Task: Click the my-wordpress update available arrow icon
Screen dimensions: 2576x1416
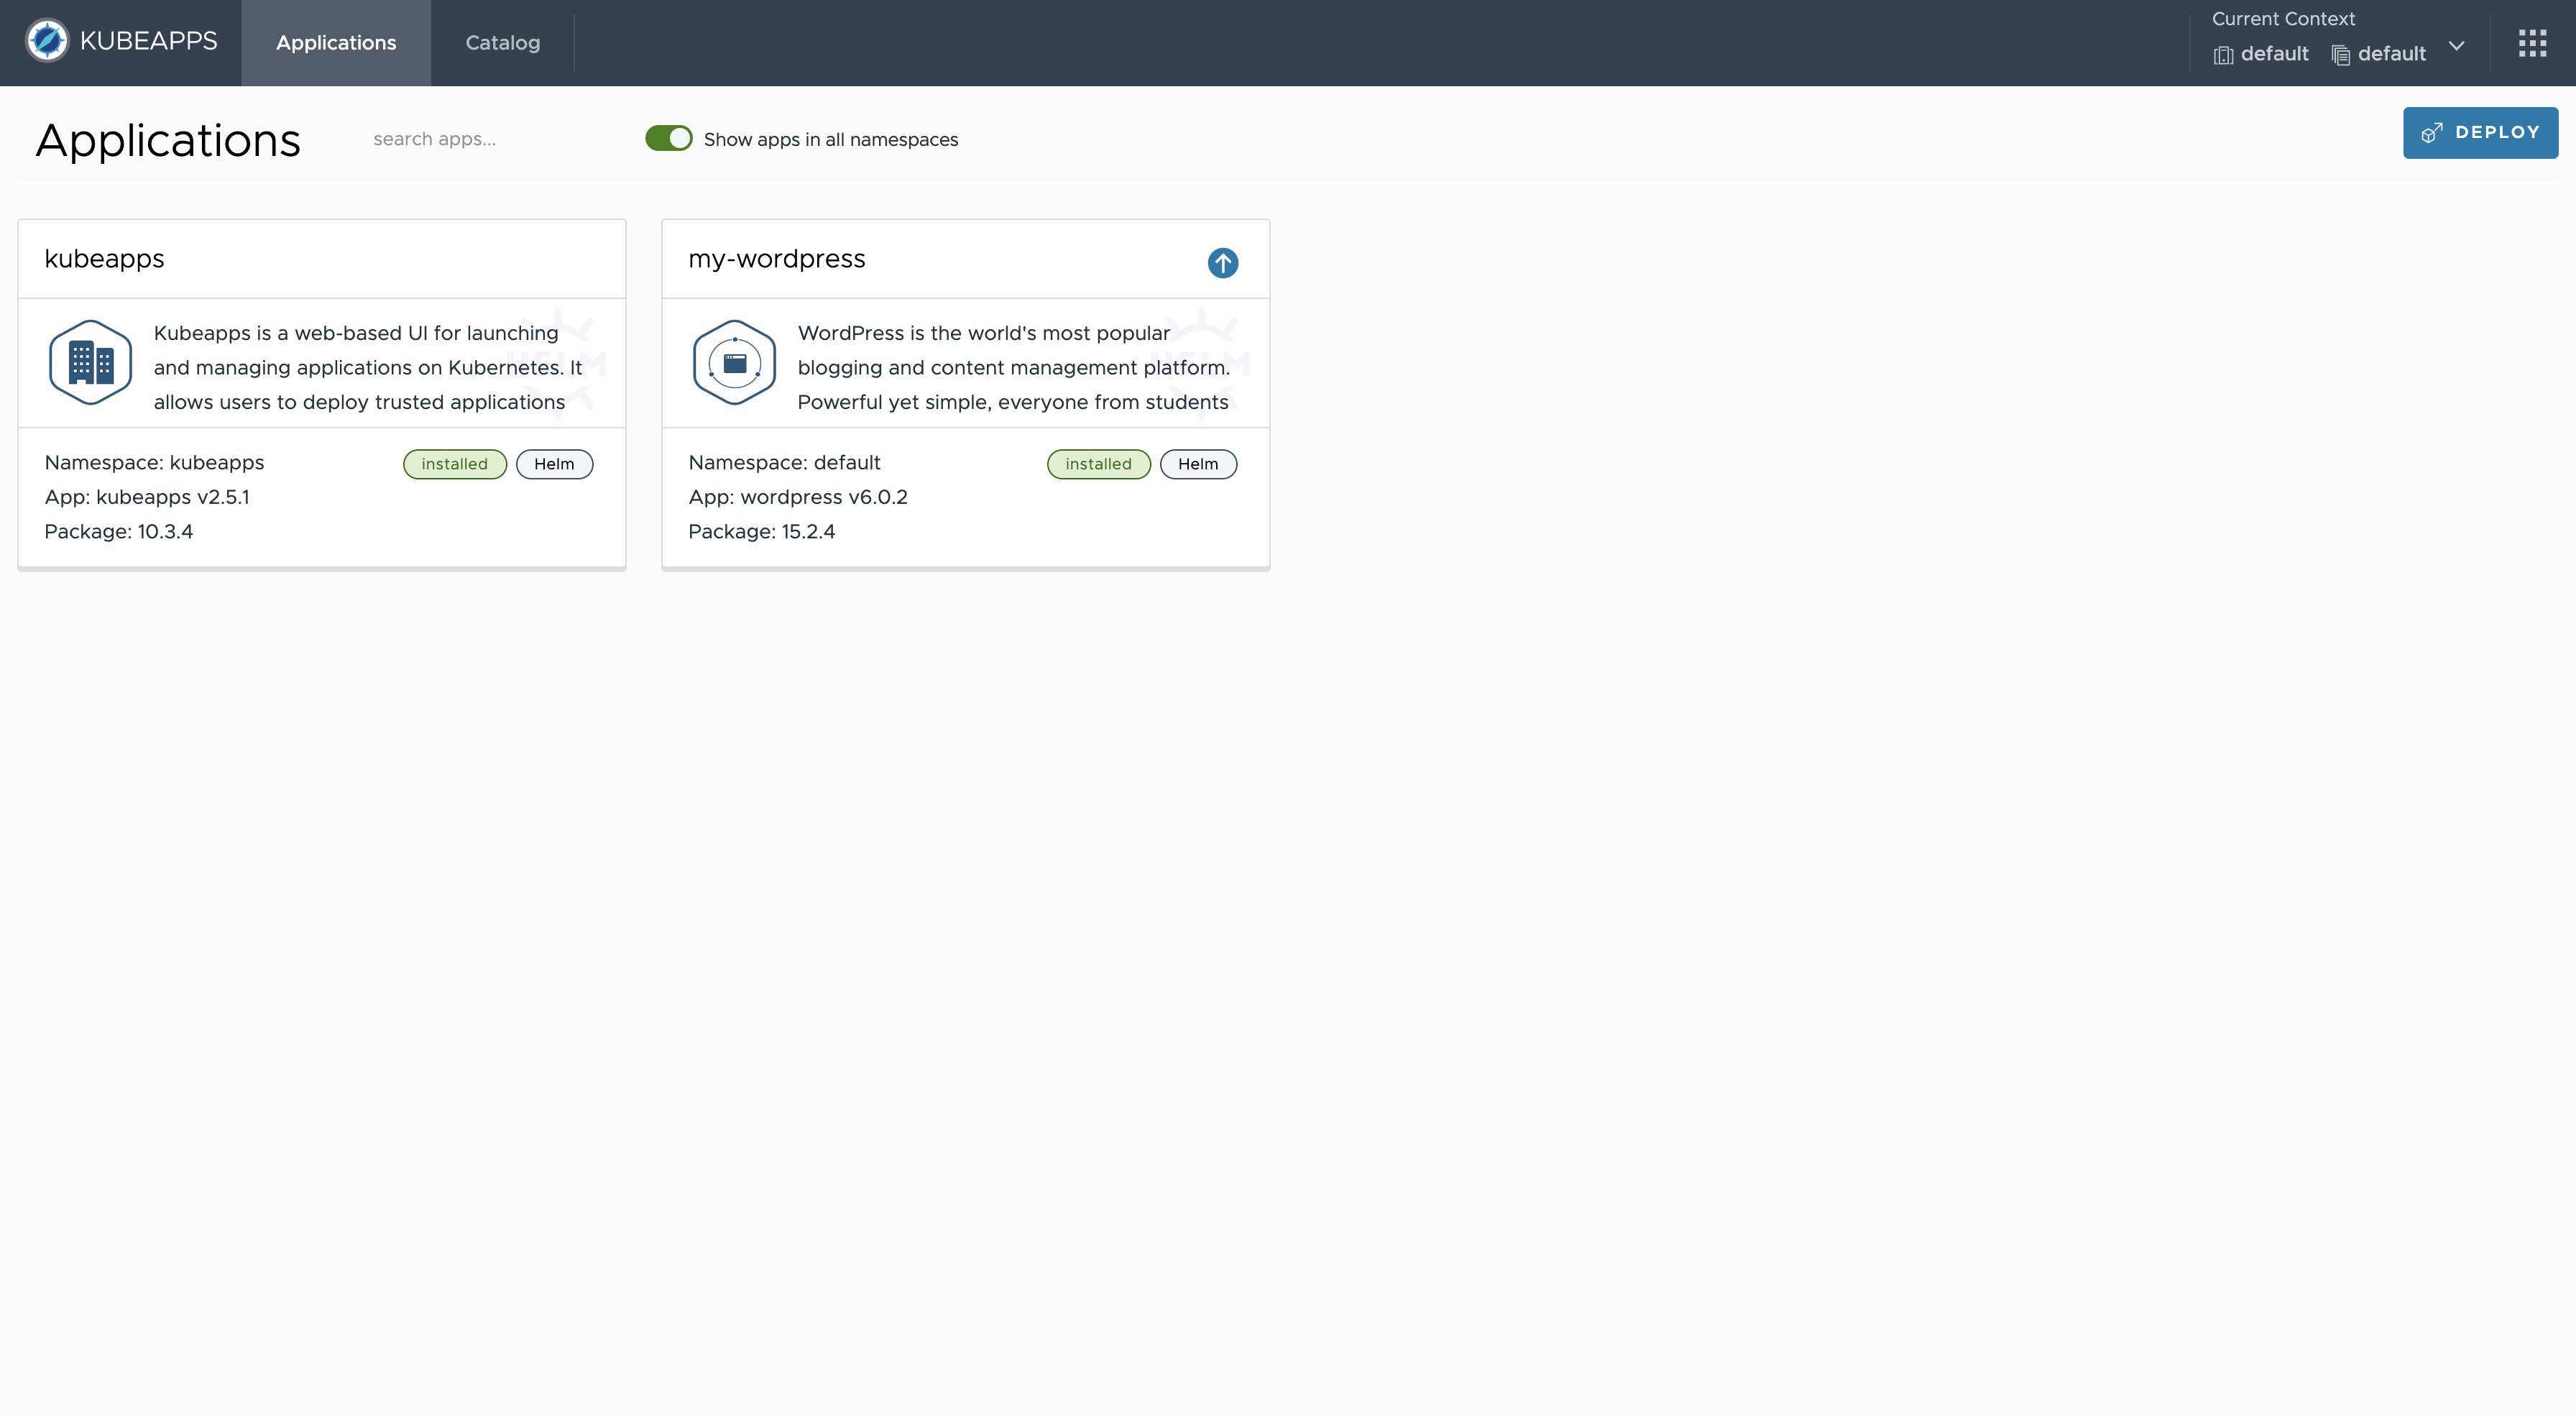Action: coord(1222,262)
